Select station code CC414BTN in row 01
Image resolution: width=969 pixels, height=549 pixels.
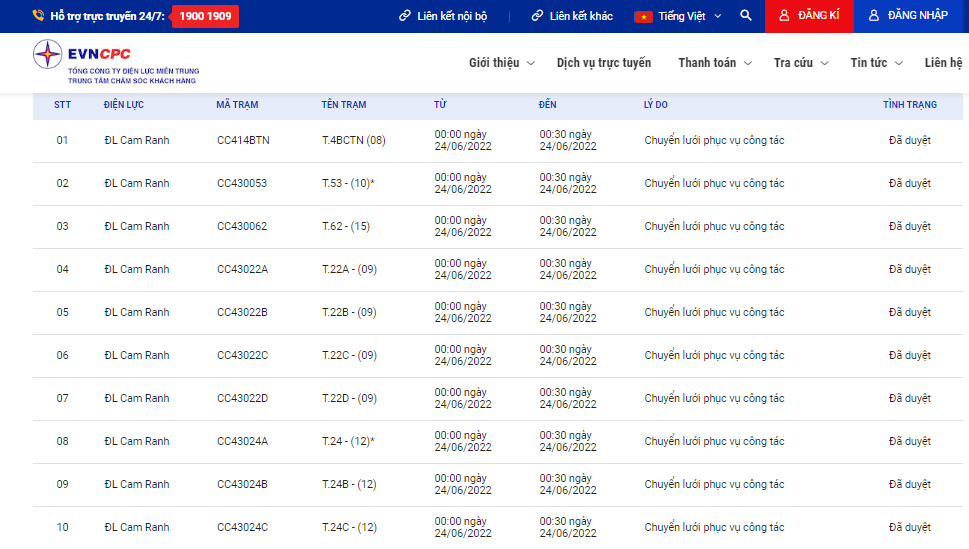[x=243, y=141]
